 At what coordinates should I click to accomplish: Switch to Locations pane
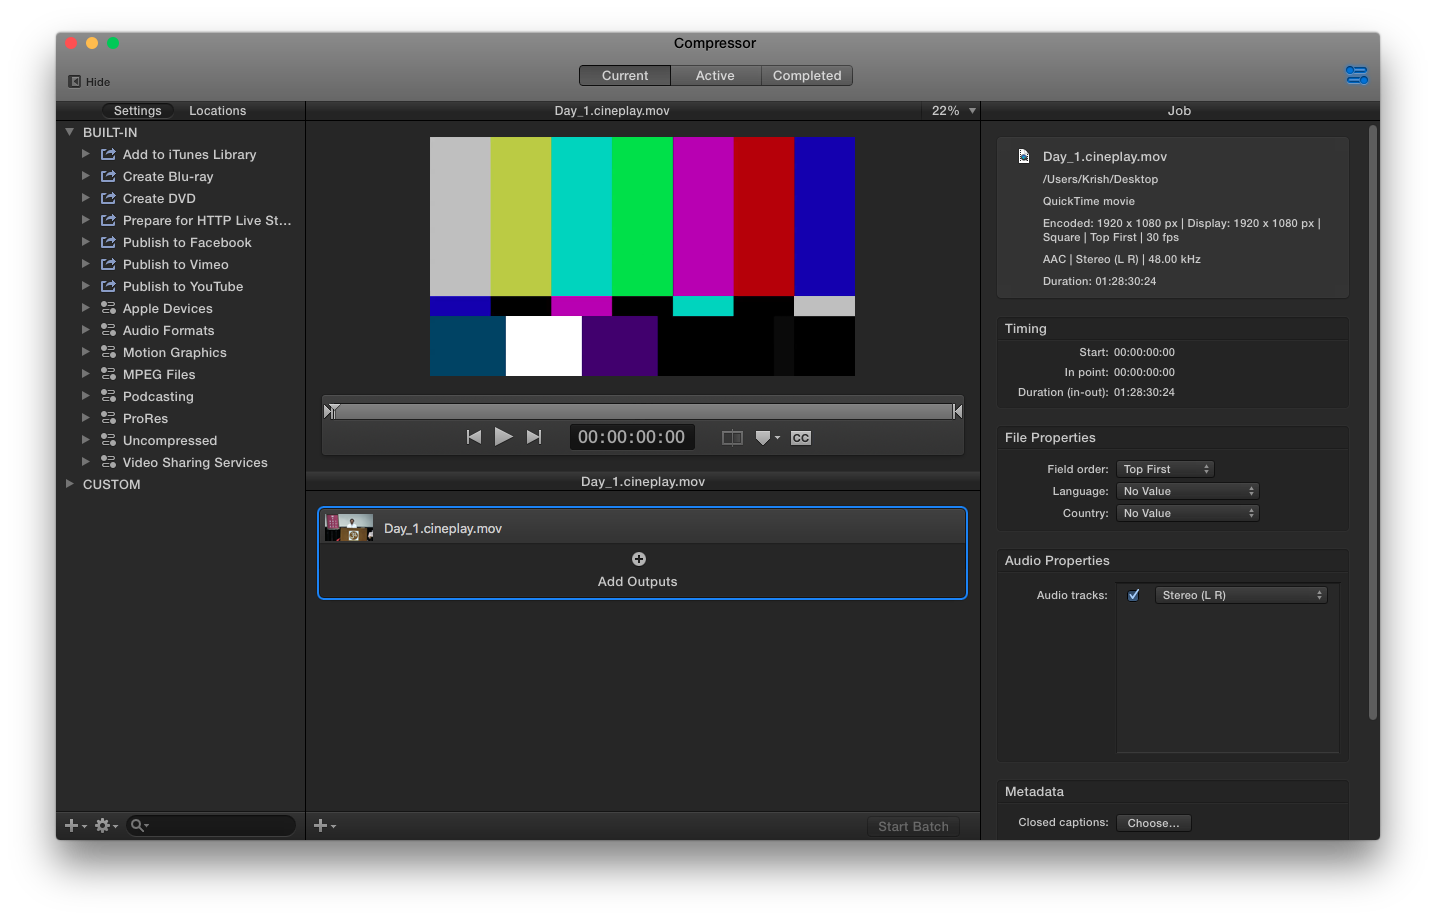click(x=217, y=111)
